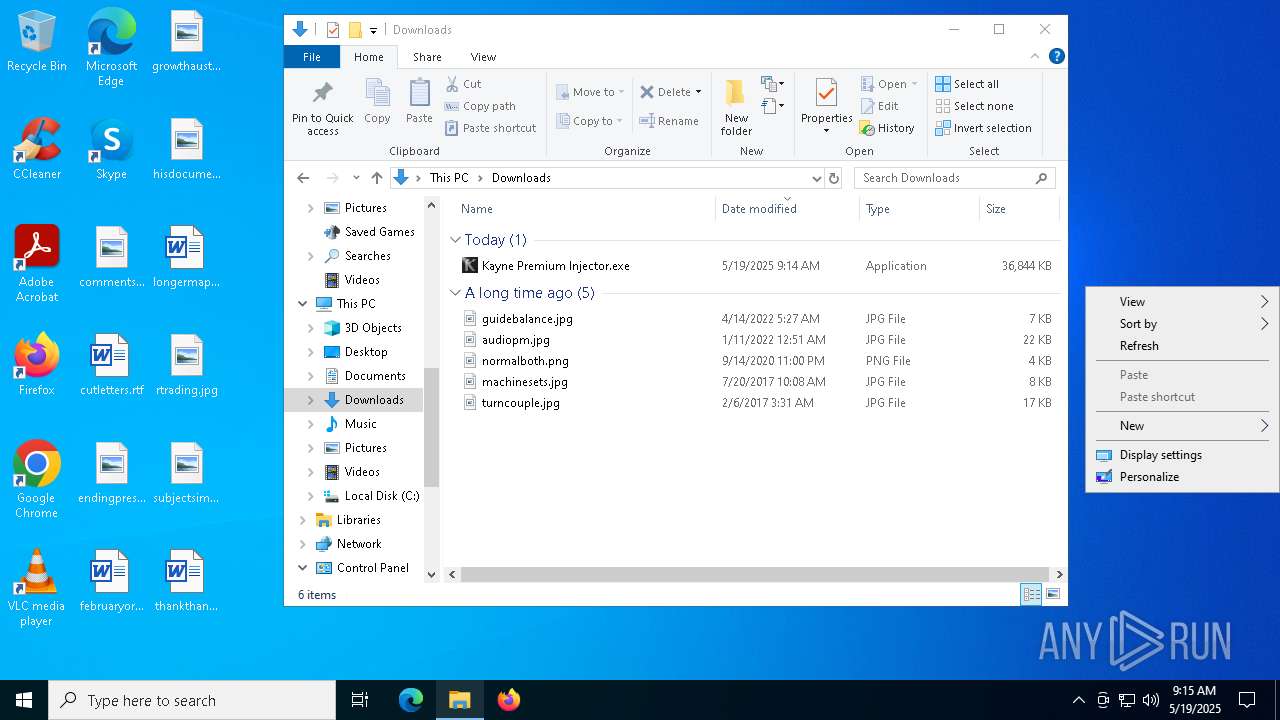The width and height of the screenshot is (1280, 720).
Task: Open notification center on taskbar
Action: pos(1247,700)
